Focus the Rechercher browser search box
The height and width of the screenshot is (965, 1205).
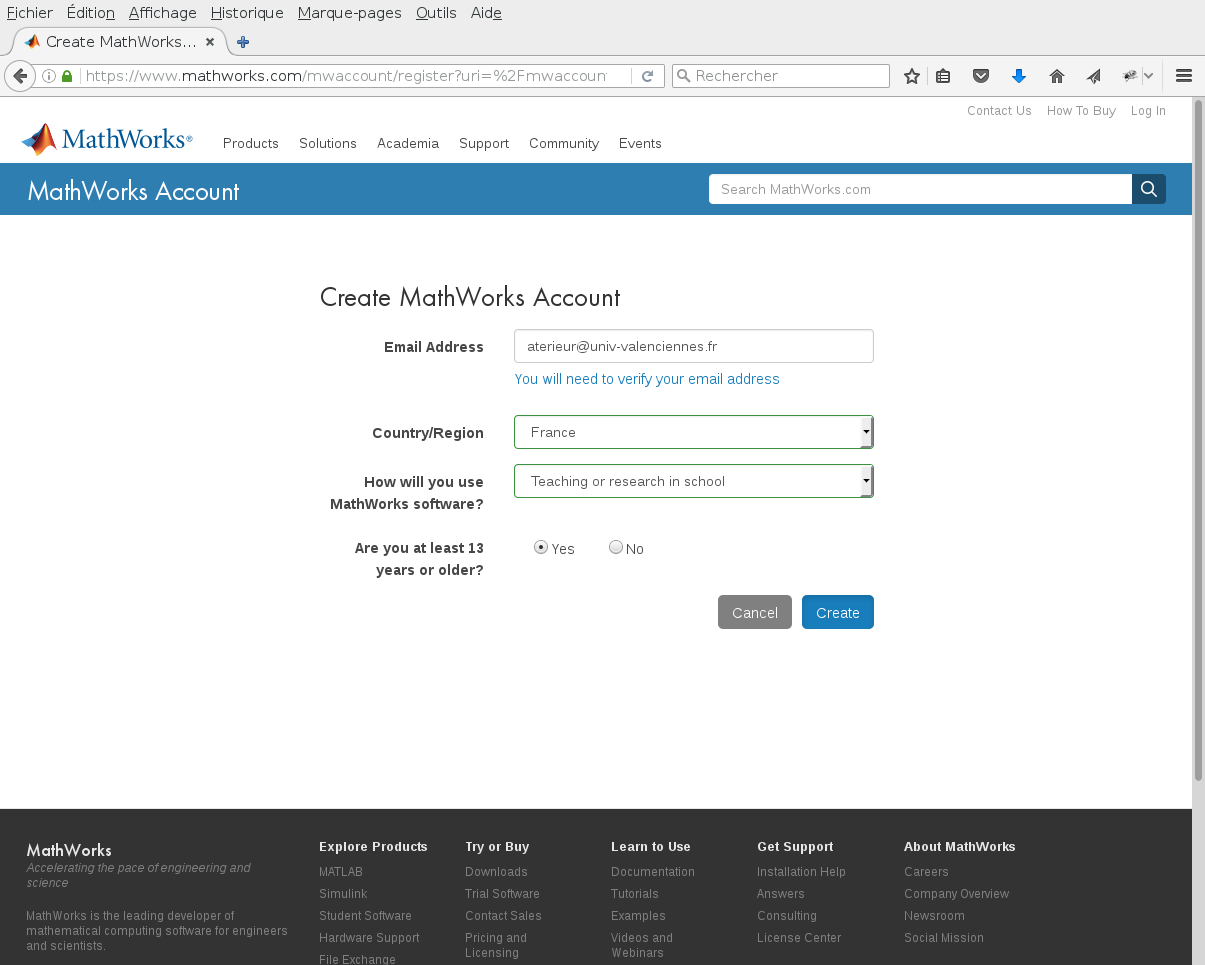[x=781, y=76]
